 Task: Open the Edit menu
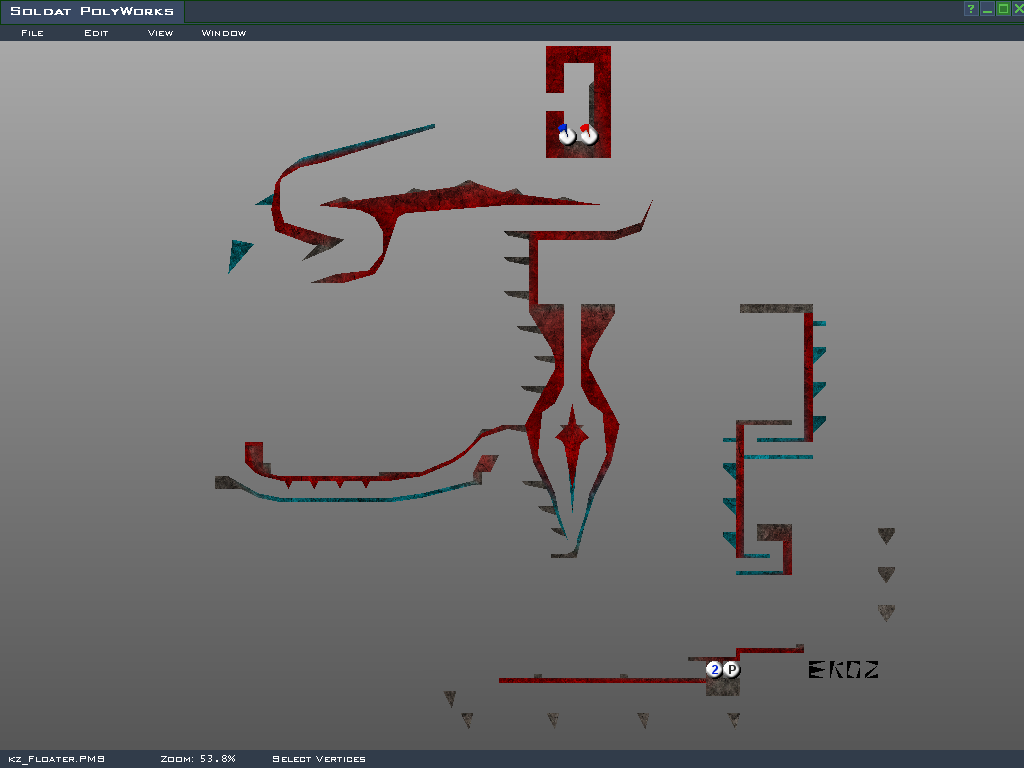pos(96,33)
